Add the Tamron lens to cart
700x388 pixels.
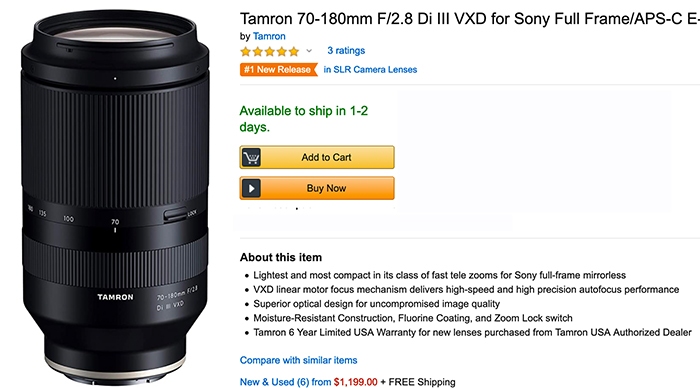[317, 157]
